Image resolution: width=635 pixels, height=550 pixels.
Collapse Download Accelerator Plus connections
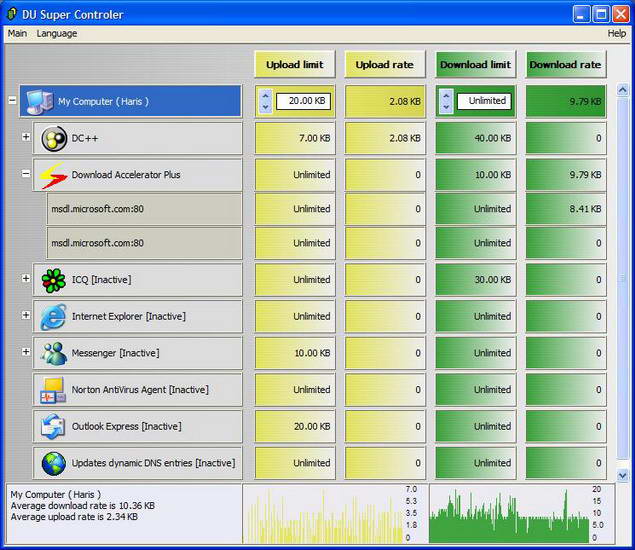26,174
